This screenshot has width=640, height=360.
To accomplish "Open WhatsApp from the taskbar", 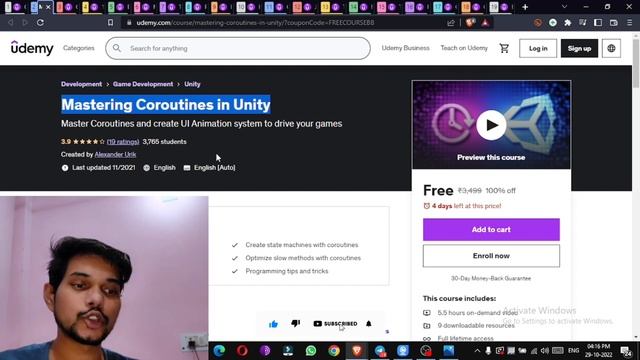I will coord(311,351).
